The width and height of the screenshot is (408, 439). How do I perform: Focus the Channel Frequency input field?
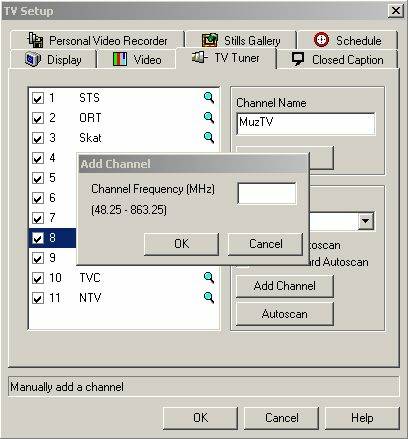(x=267, y=193)
